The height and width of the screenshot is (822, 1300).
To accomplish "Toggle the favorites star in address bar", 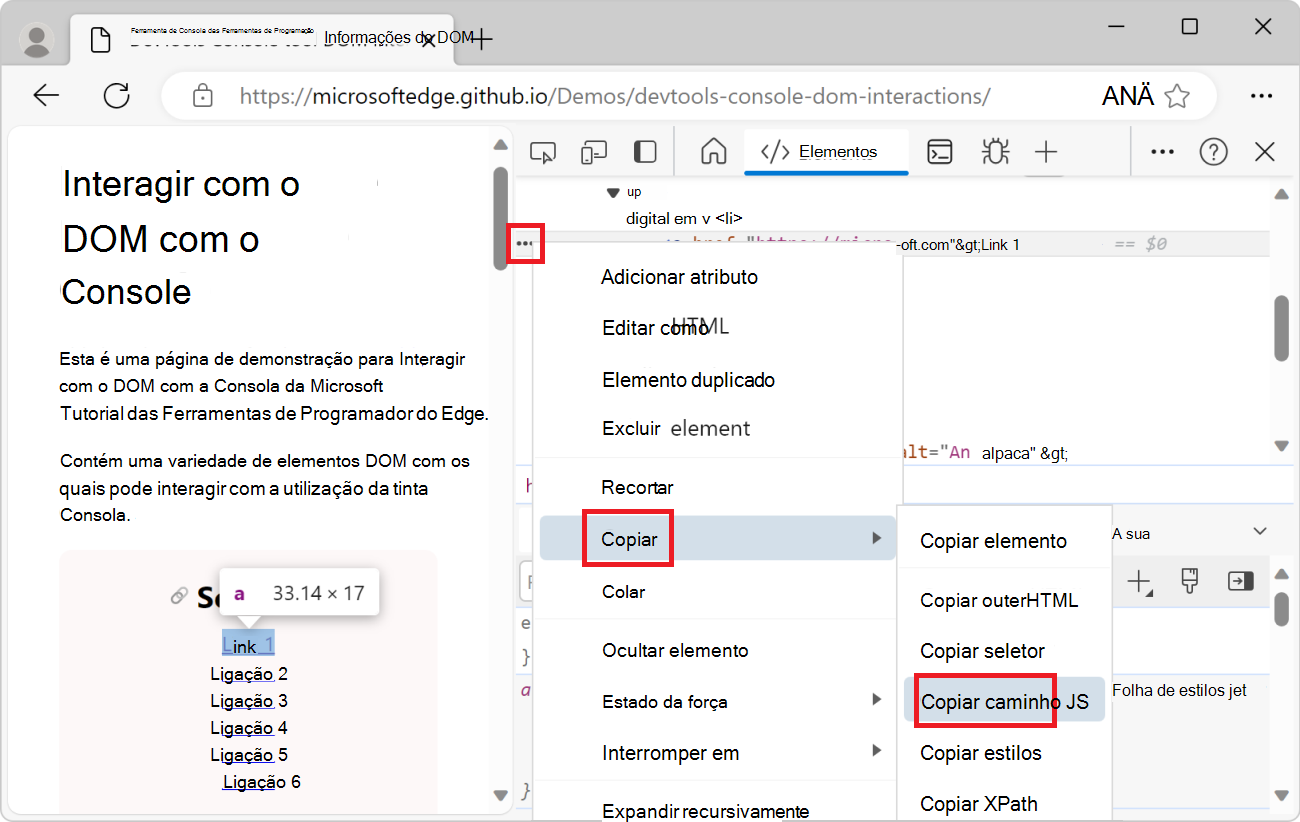I will tap(1178, 95).
